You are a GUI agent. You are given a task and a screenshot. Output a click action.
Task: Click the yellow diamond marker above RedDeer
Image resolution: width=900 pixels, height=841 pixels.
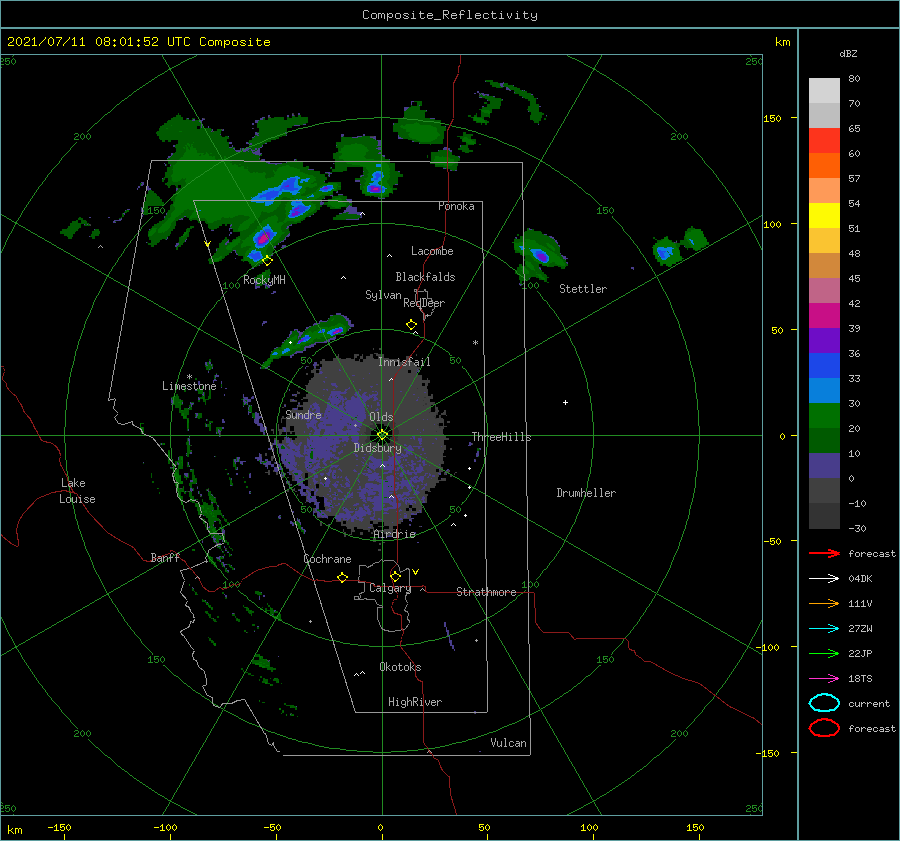tap(411, 325)
